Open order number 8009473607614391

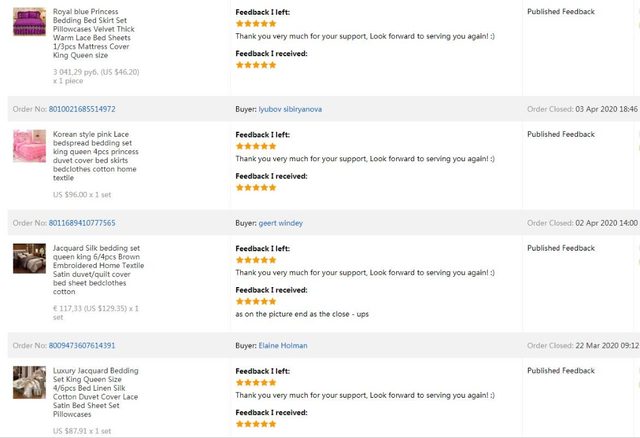(77, 346)
